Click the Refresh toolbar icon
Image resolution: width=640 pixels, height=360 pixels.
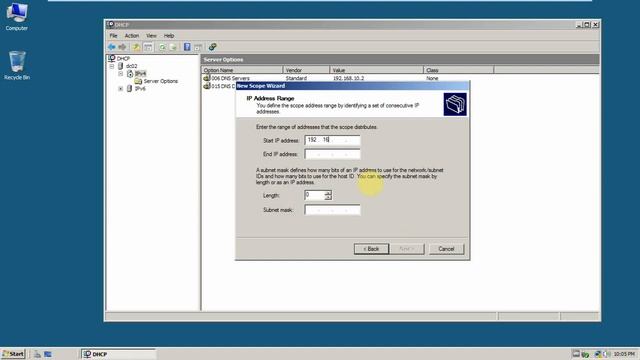click(x=162, y=47)
